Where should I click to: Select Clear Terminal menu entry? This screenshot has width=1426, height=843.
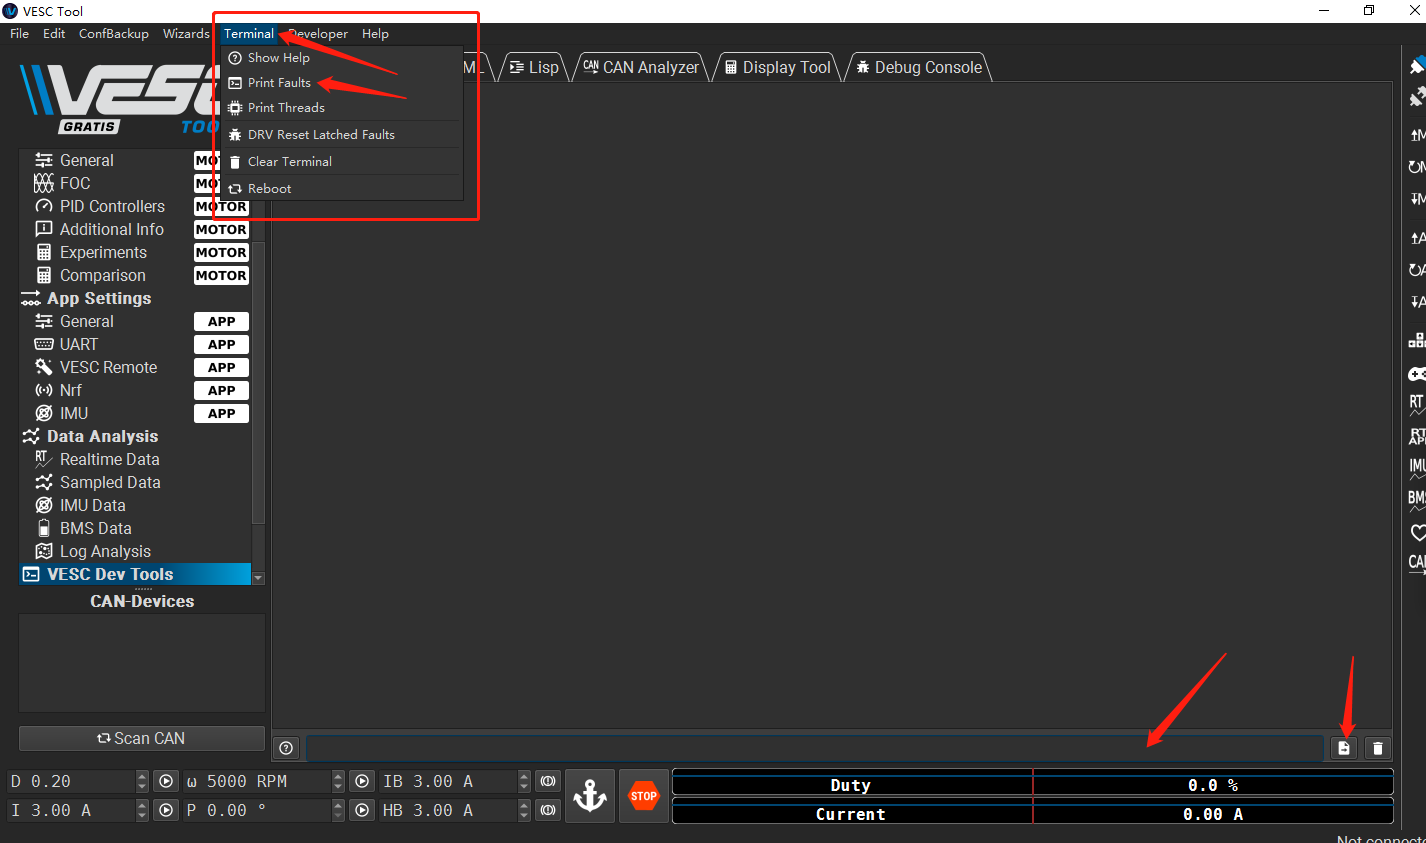289,162
